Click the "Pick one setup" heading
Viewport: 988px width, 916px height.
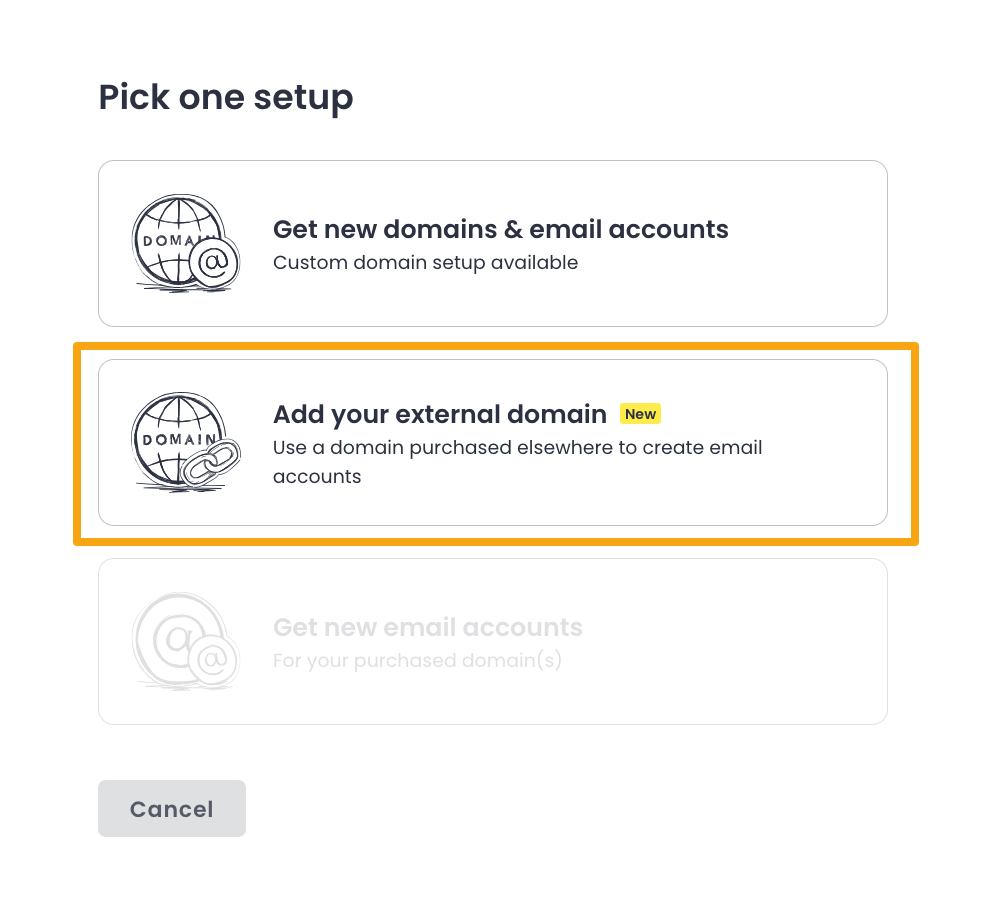click(x=225, y=97)
